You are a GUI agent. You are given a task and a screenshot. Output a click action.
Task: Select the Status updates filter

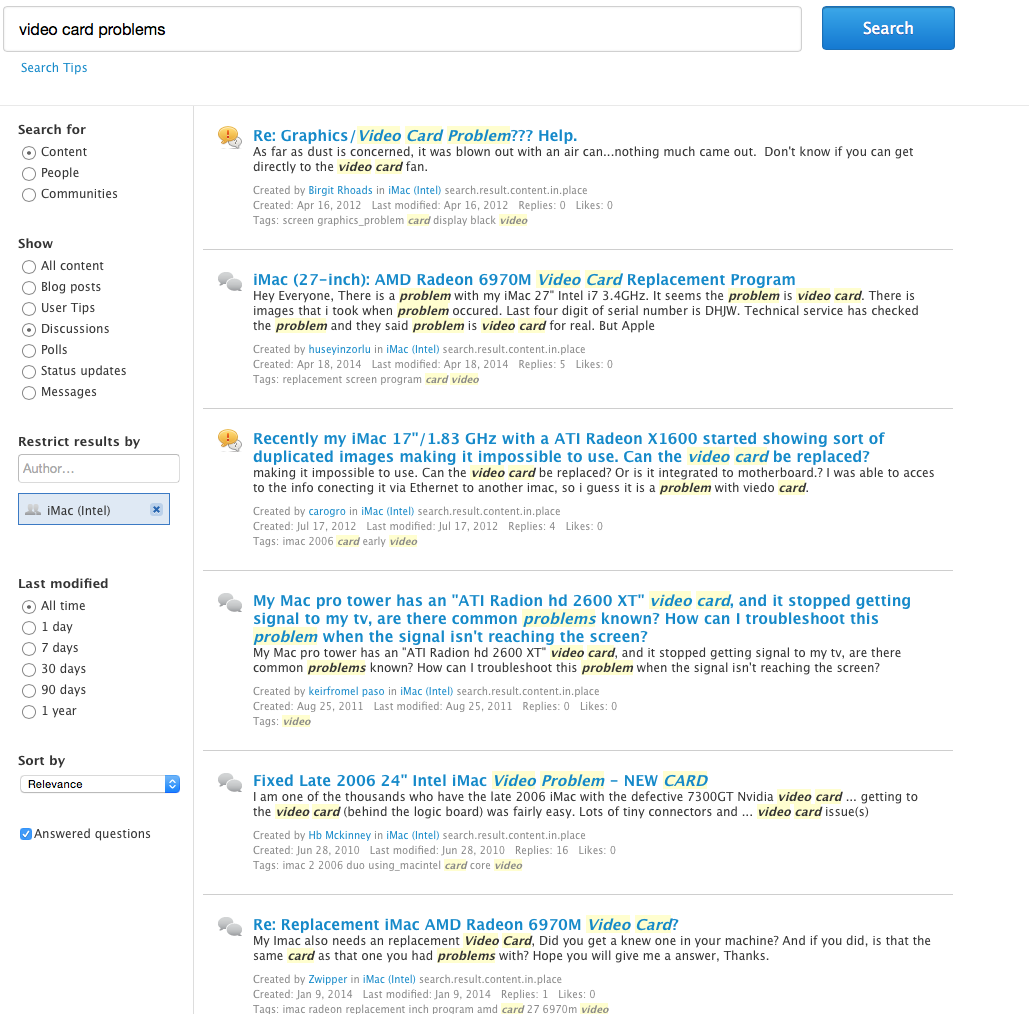point(29,371)
